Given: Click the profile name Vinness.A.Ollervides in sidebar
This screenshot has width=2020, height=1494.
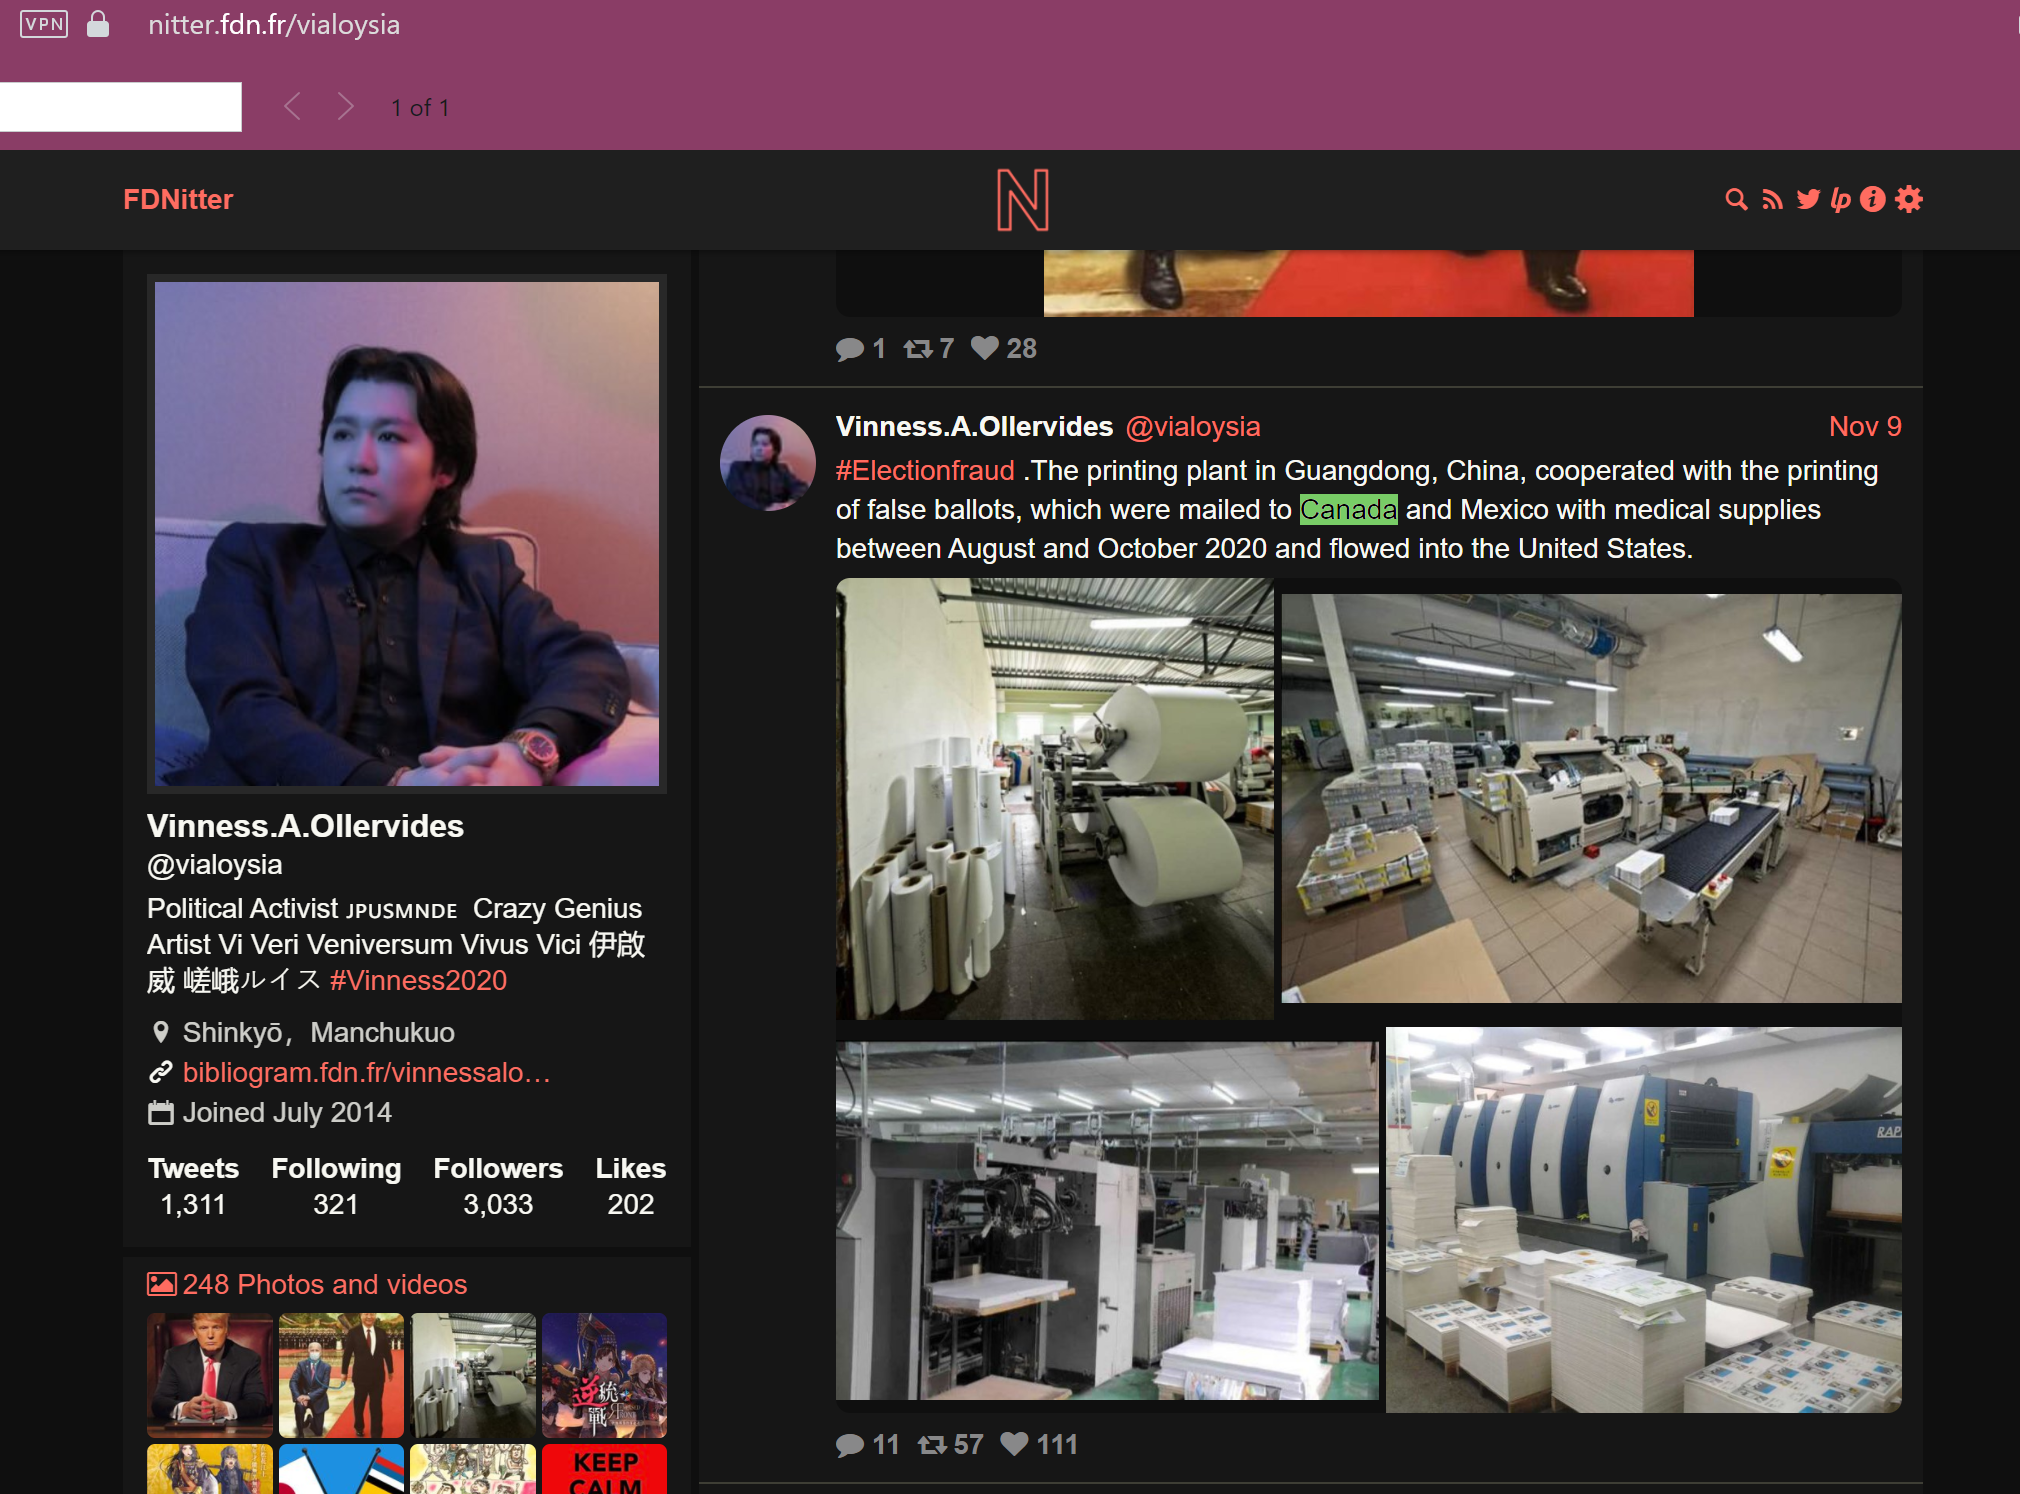Looking at the screenshot, I should click(x=305, y=826).
